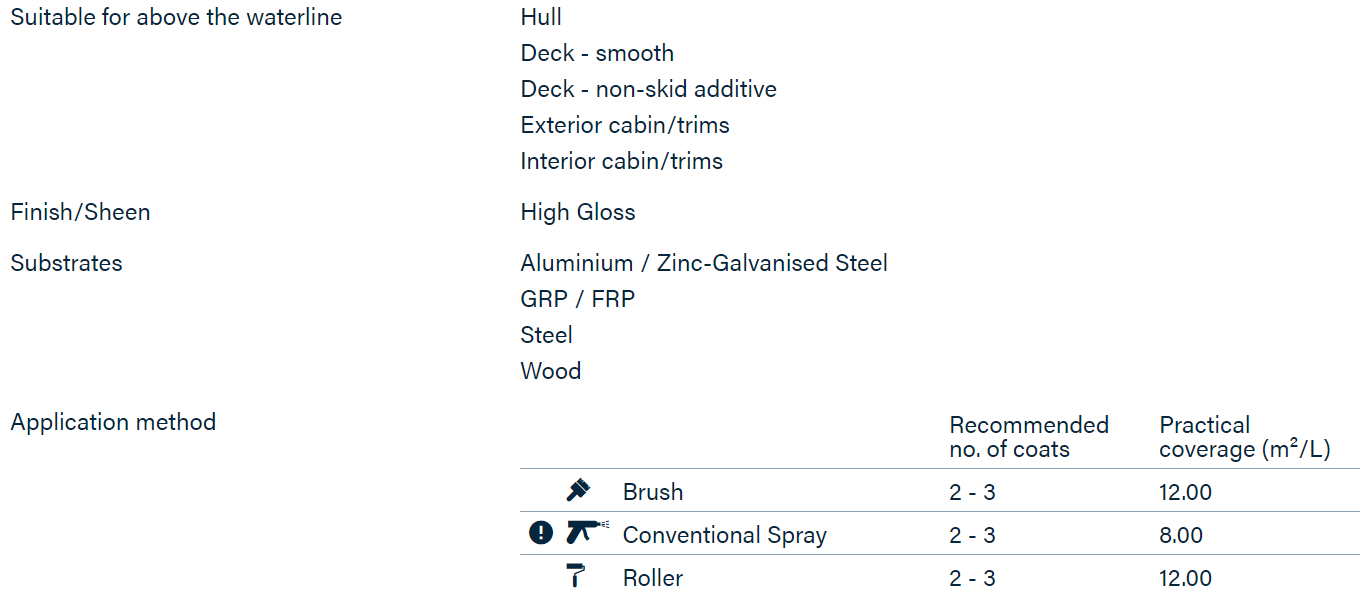Click the 8.00 coverage value for spray
This screenshot has height=597, width=1362.
pos(1181,535)
